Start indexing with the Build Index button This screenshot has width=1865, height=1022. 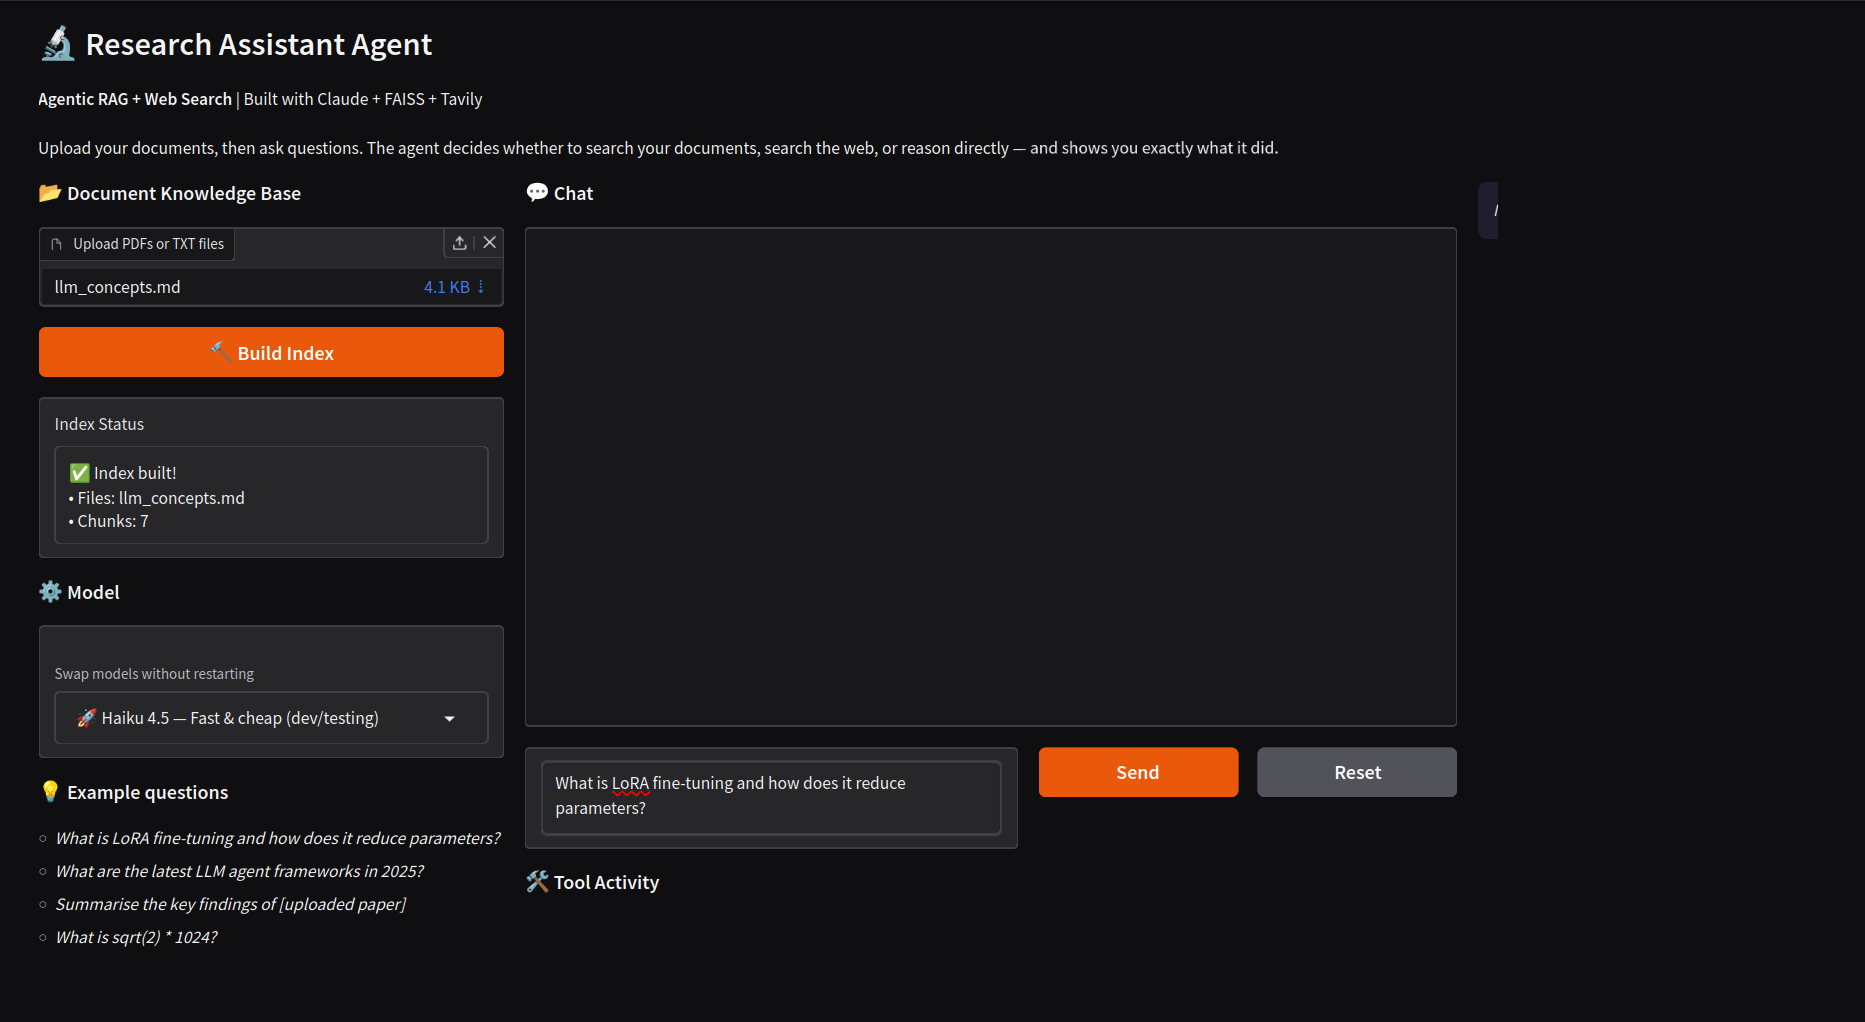coord(271,352)
